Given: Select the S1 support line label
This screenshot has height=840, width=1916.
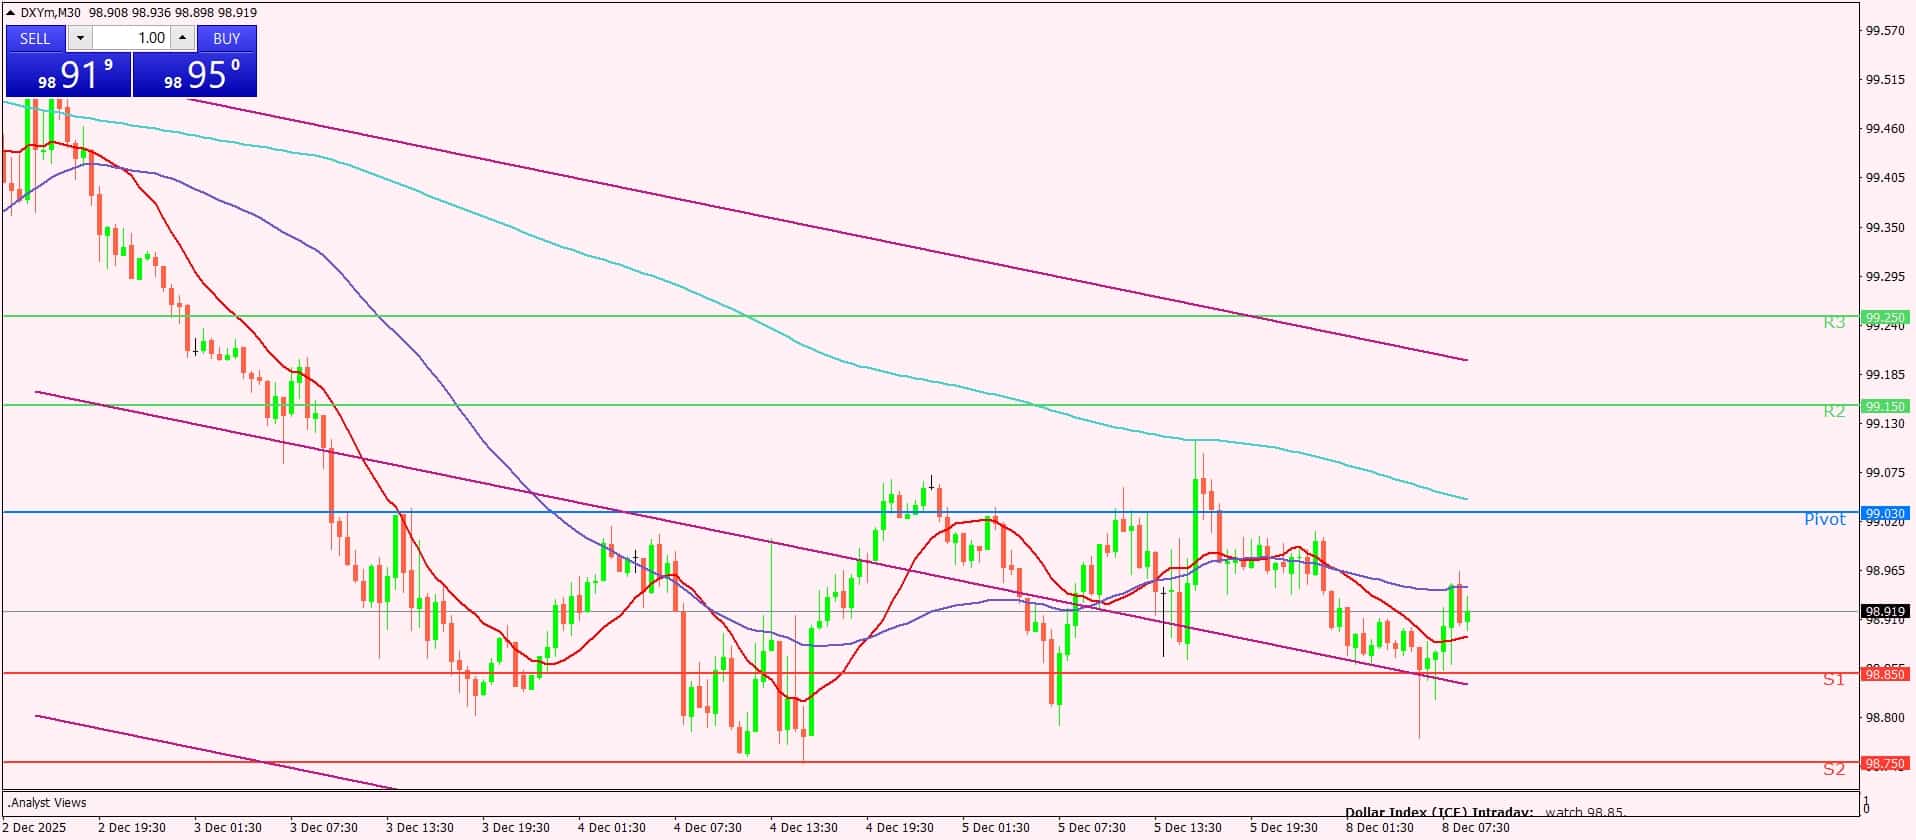Looking at the screenshot, I should point(1833,680).
